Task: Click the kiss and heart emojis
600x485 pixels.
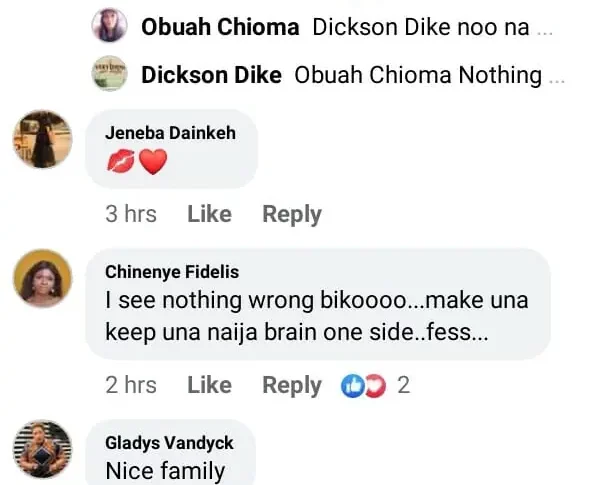Action: coord(136,161)
